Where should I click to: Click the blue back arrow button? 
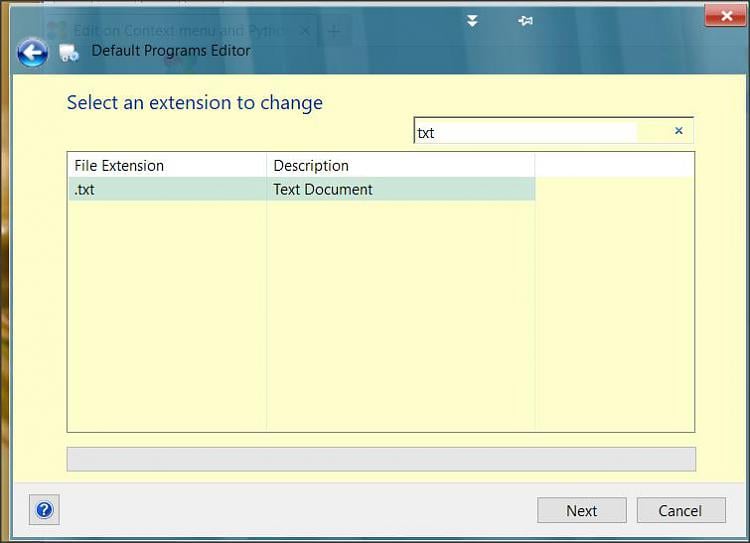(32, 52)
